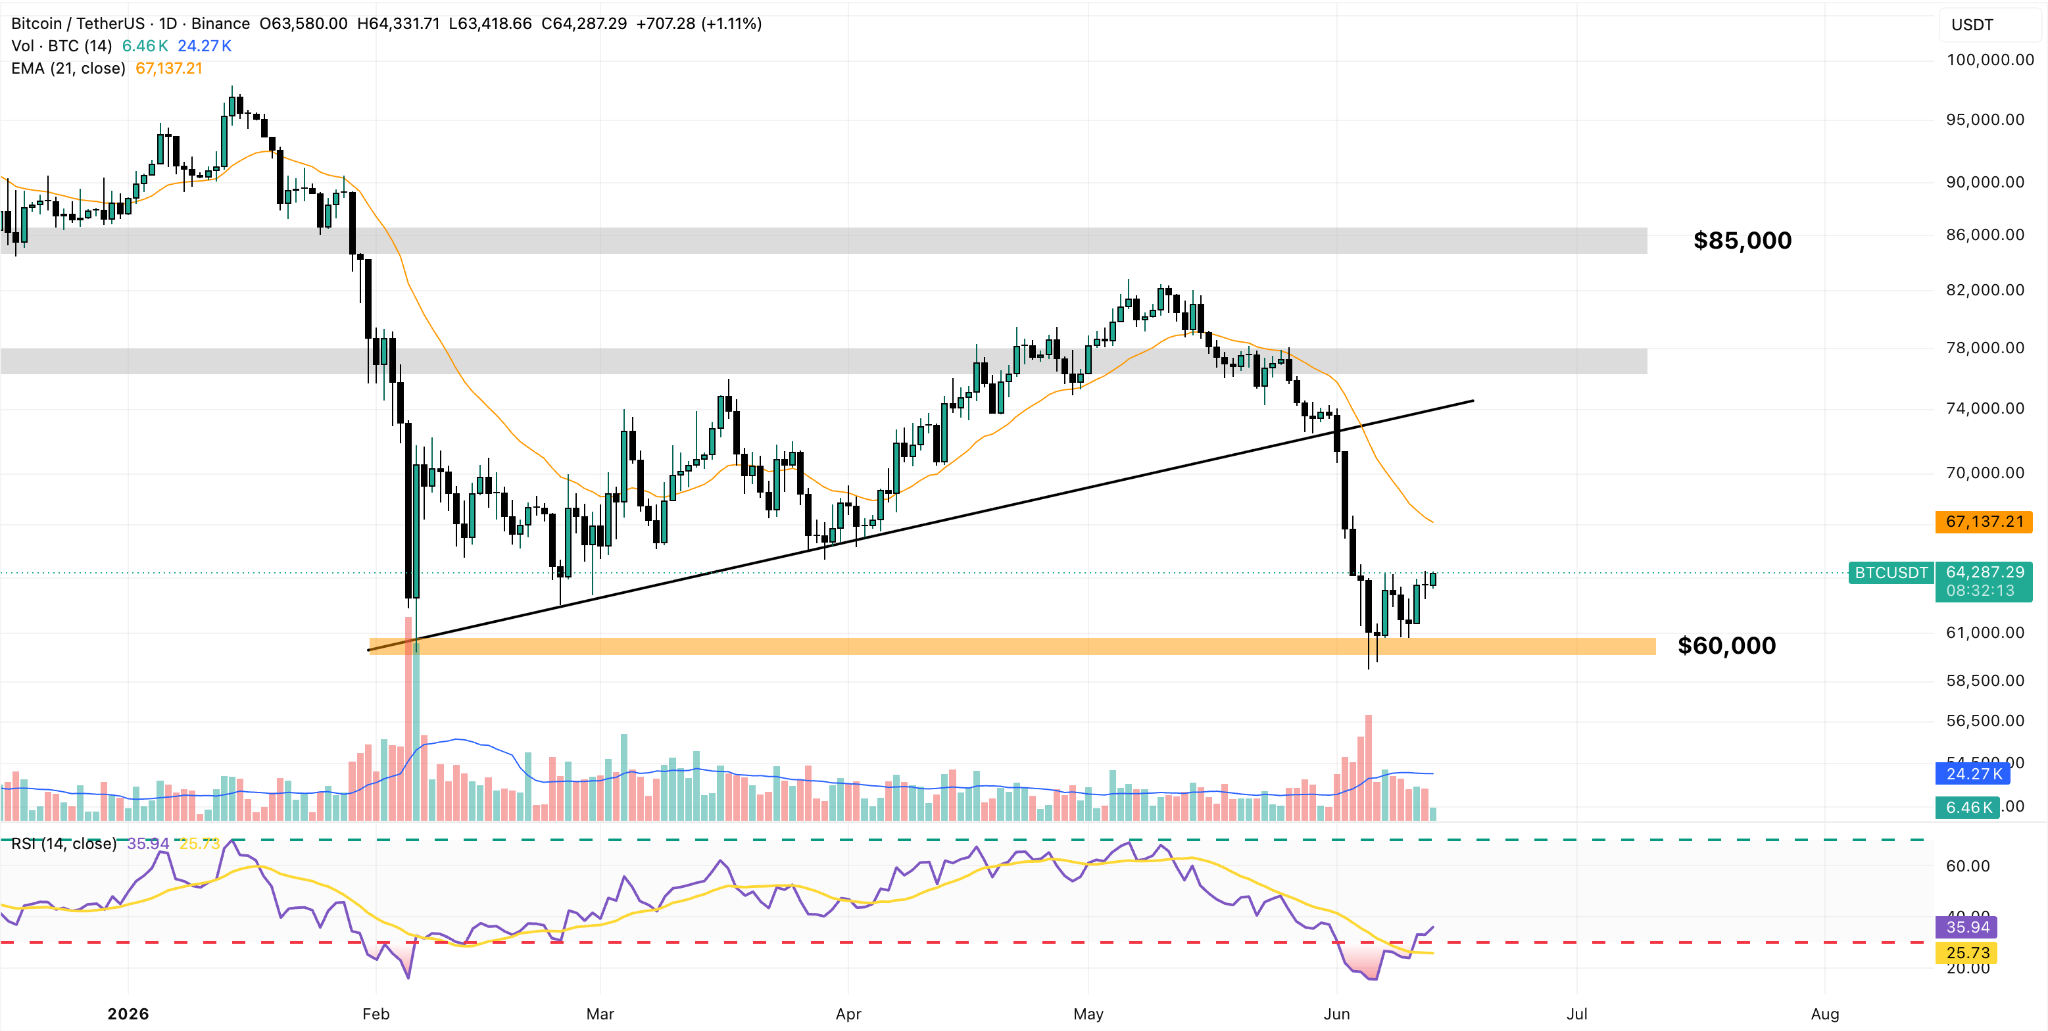
Task: Click the green 6.46K volume axis tag
Action: coord(1967,808)
